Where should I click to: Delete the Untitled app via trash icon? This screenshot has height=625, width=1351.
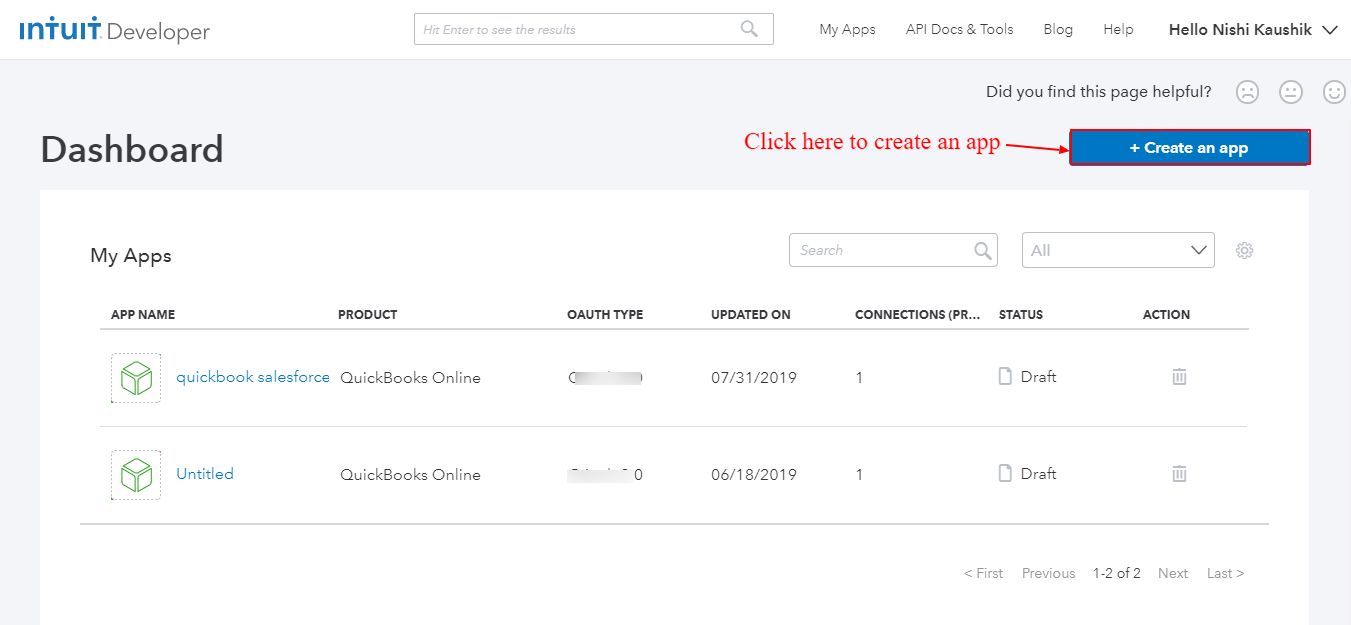coord(1179,474)
